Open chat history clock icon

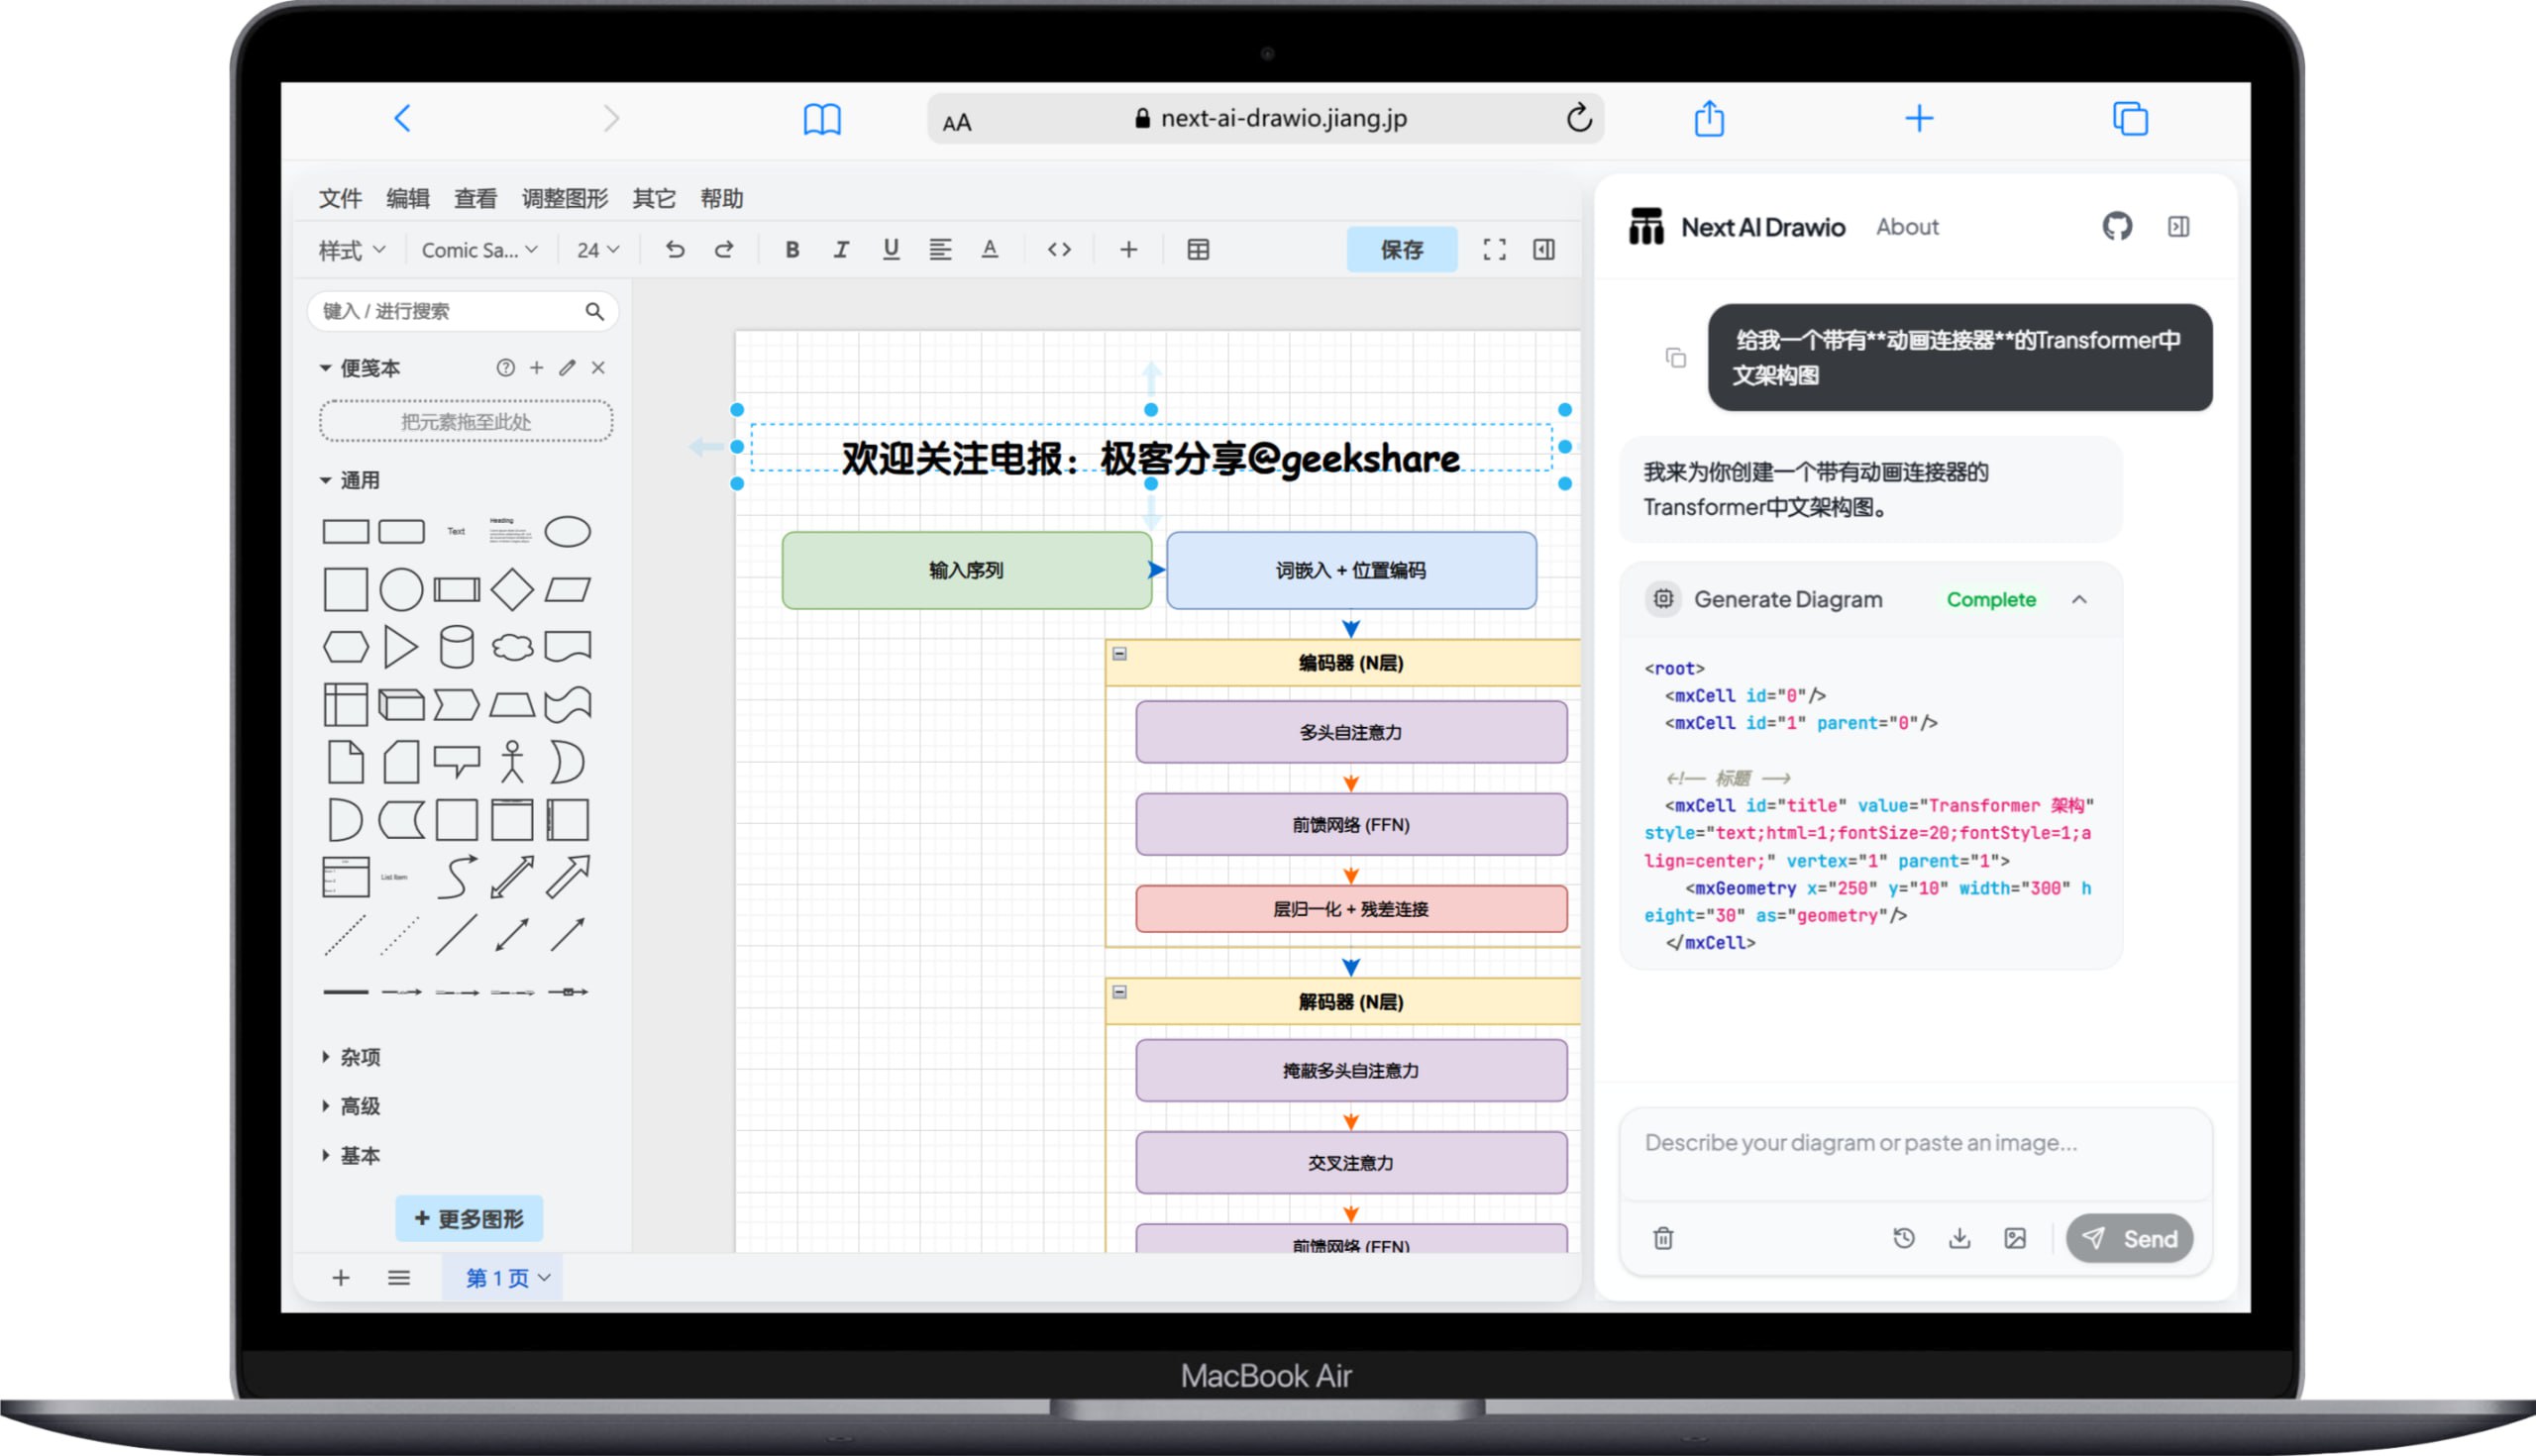click(1903, 1238)
